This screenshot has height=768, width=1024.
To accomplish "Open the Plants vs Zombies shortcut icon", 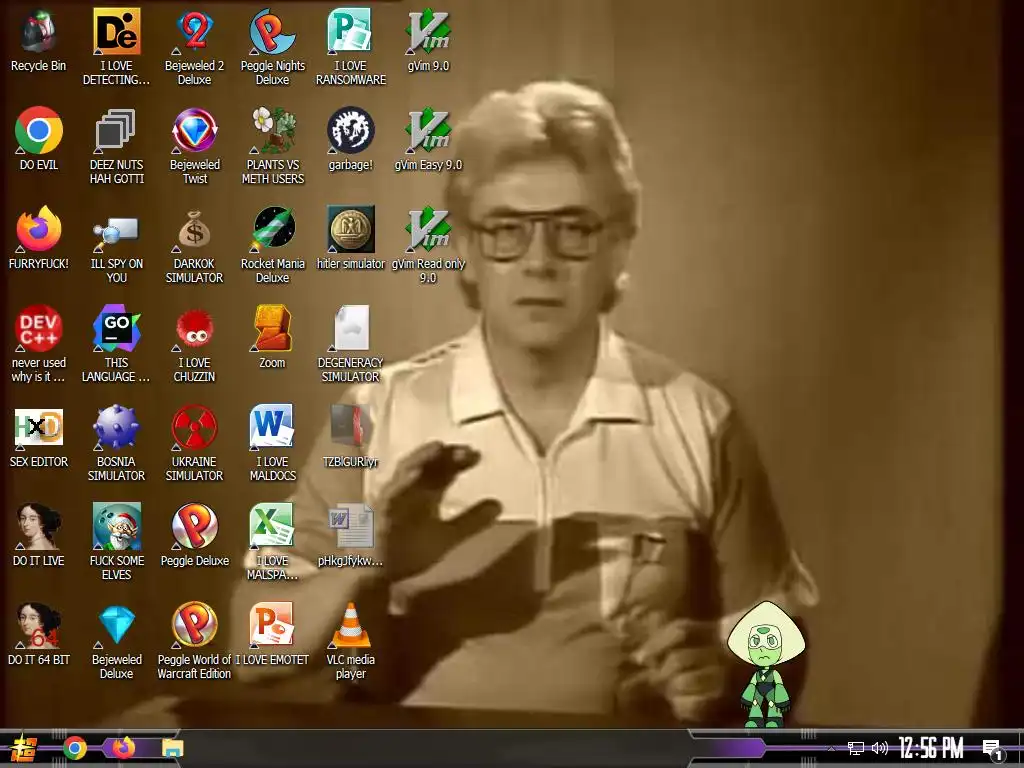I will tap(272, 131).
